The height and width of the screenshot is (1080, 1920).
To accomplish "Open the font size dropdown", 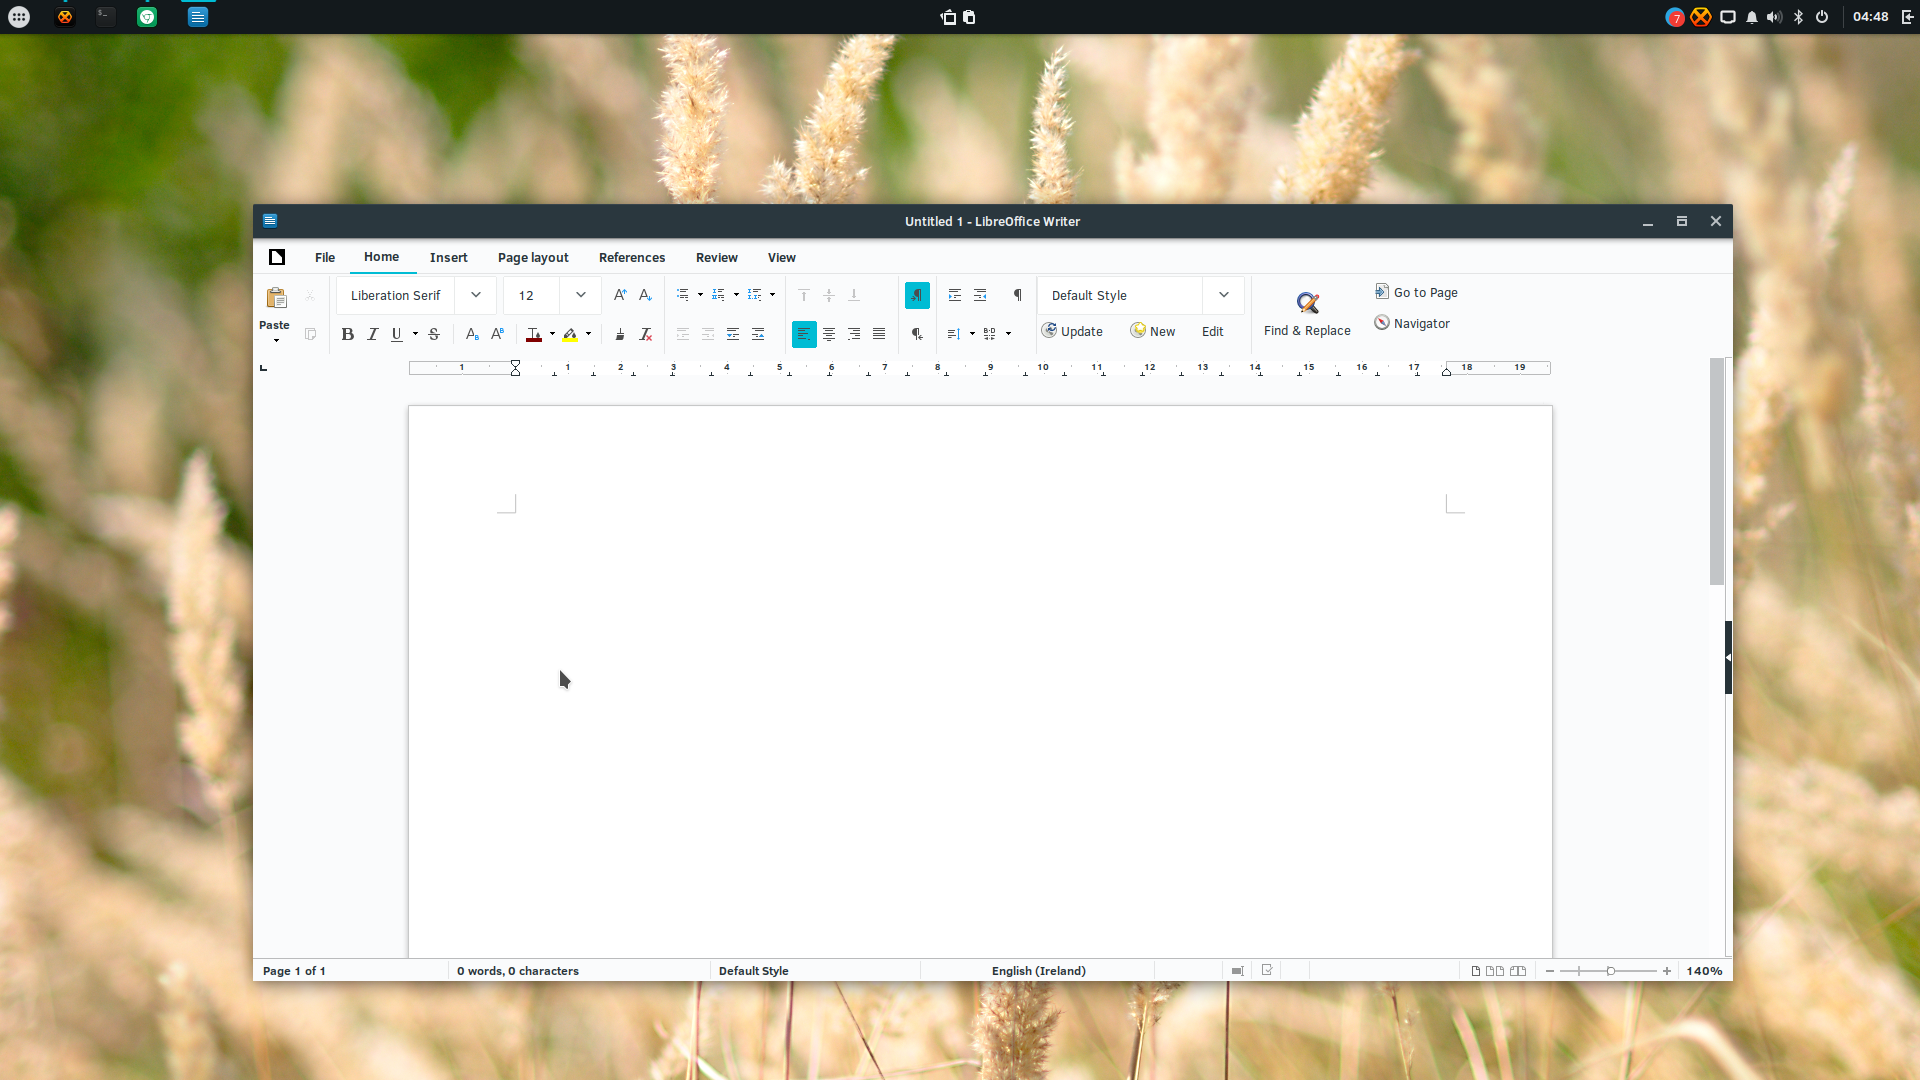I will coord(581,295).
